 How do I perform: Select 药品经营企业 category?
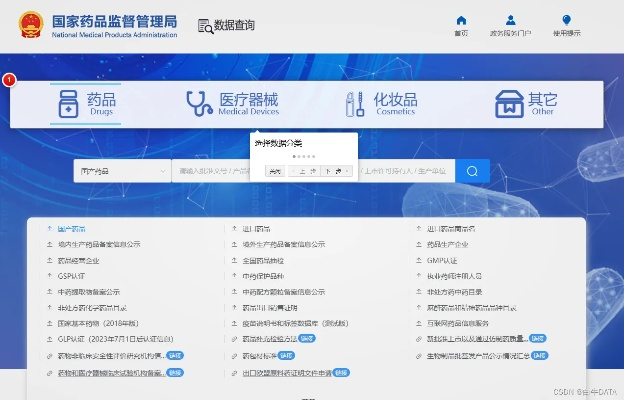click(78, 261)
